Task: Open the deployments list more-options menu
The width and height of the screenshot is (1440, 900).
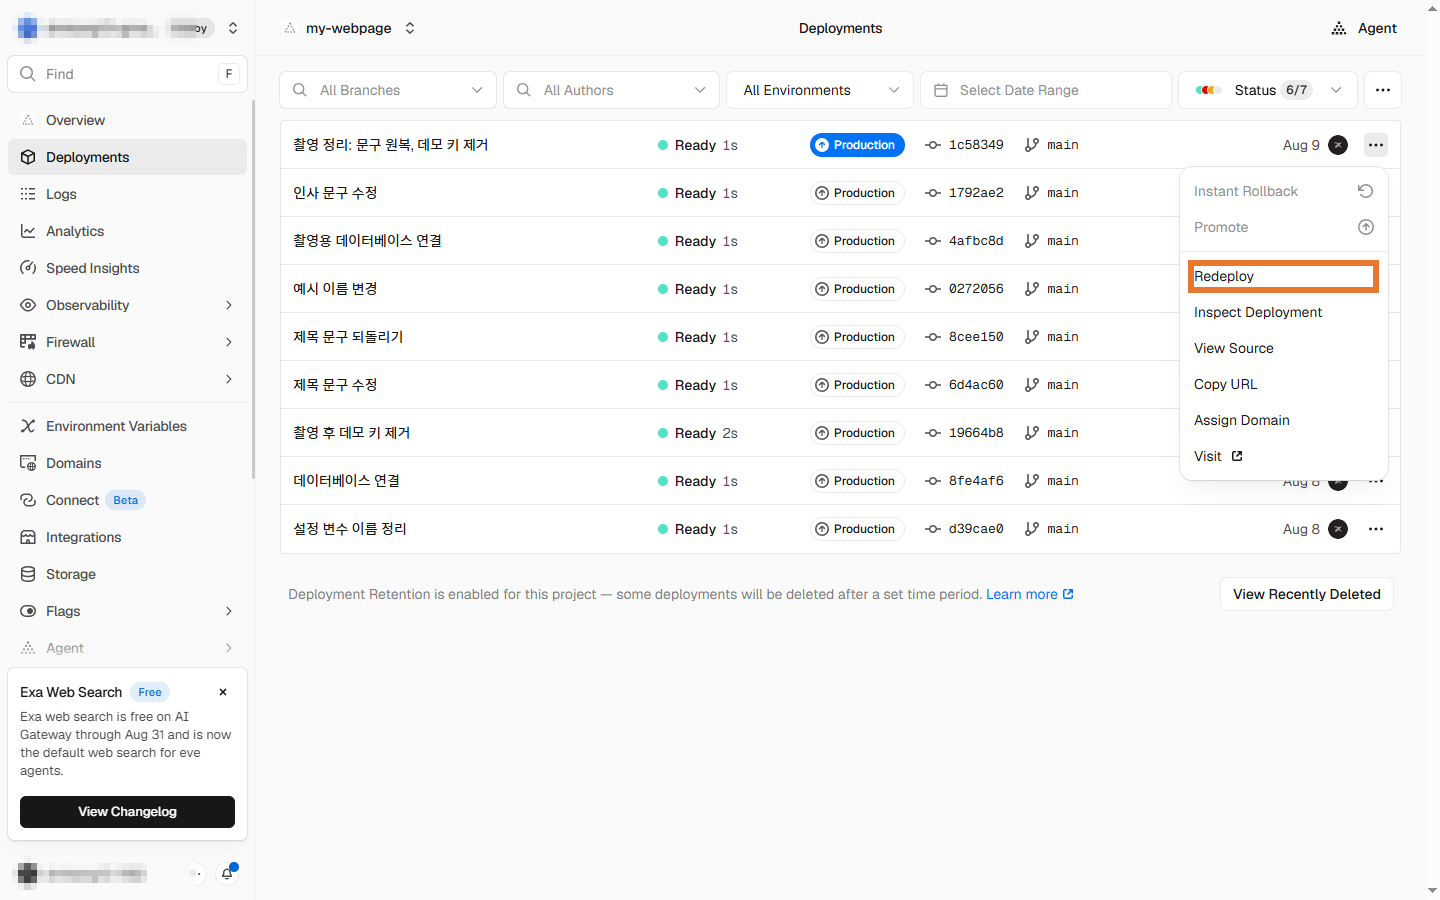Action: coord(1382,90)
